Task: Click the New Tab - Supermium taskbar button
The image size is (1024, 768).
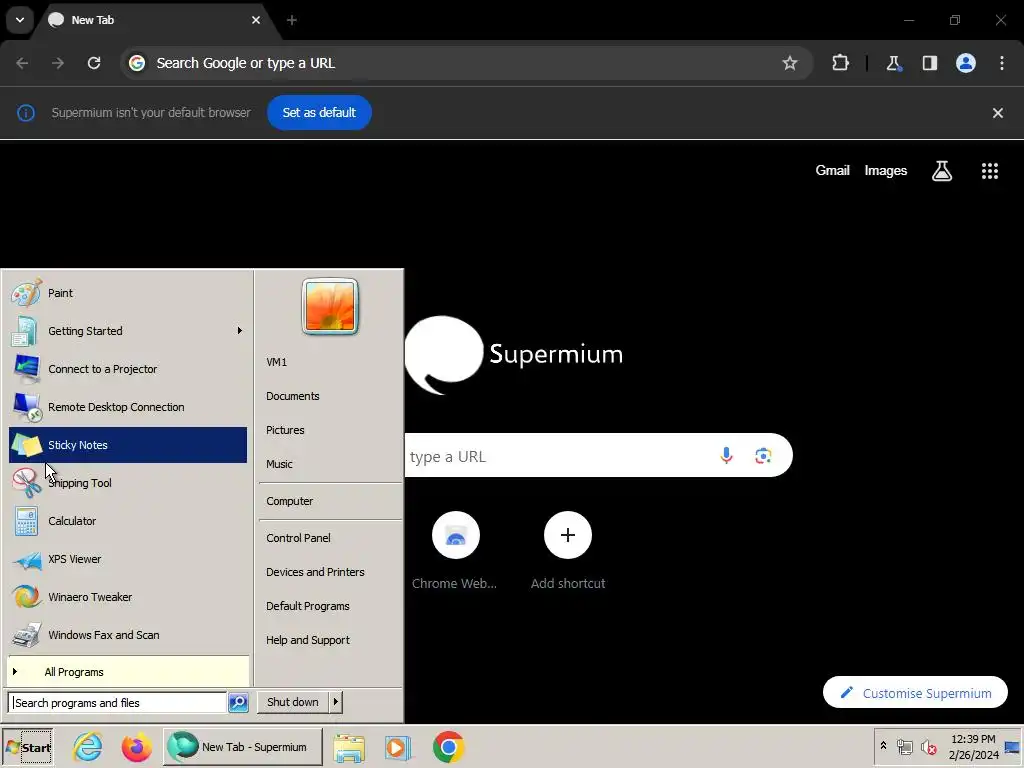Action: pyautogui.click(x=242, y=746)
